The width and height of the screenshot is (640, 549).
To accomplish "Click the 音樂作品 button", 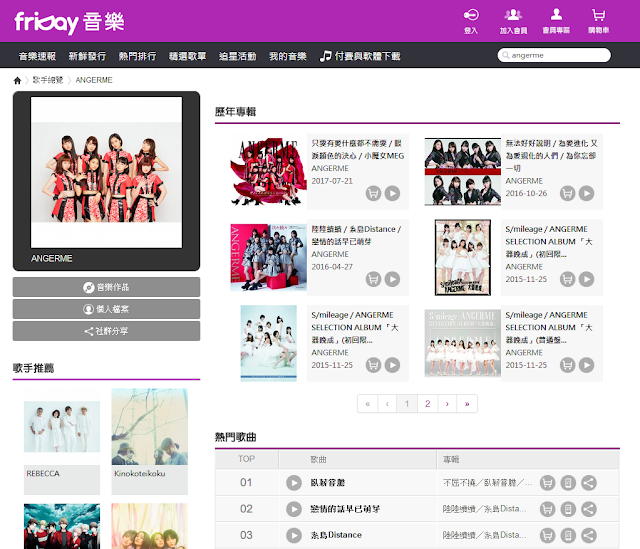I will click(107, 287).
